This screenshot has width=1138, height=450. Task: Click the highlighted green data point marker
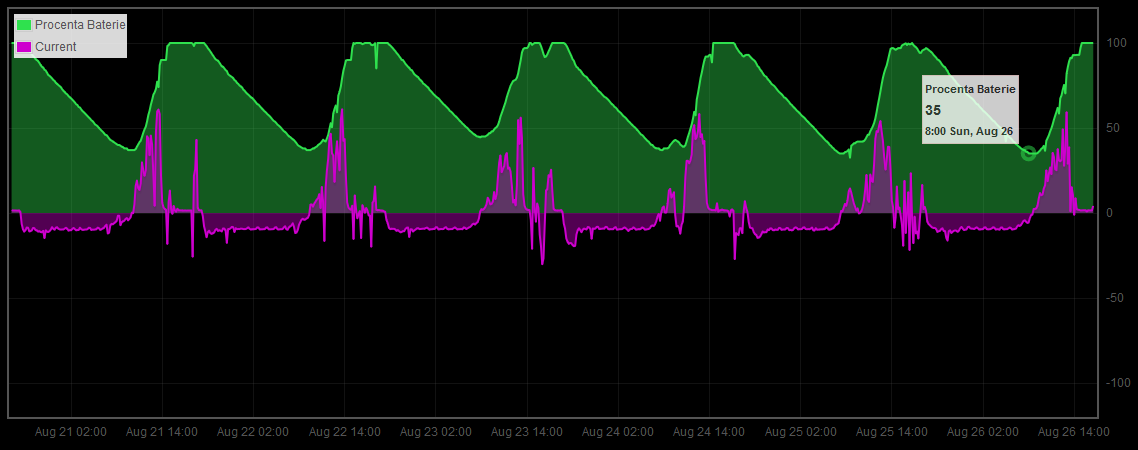[1028, 153]
